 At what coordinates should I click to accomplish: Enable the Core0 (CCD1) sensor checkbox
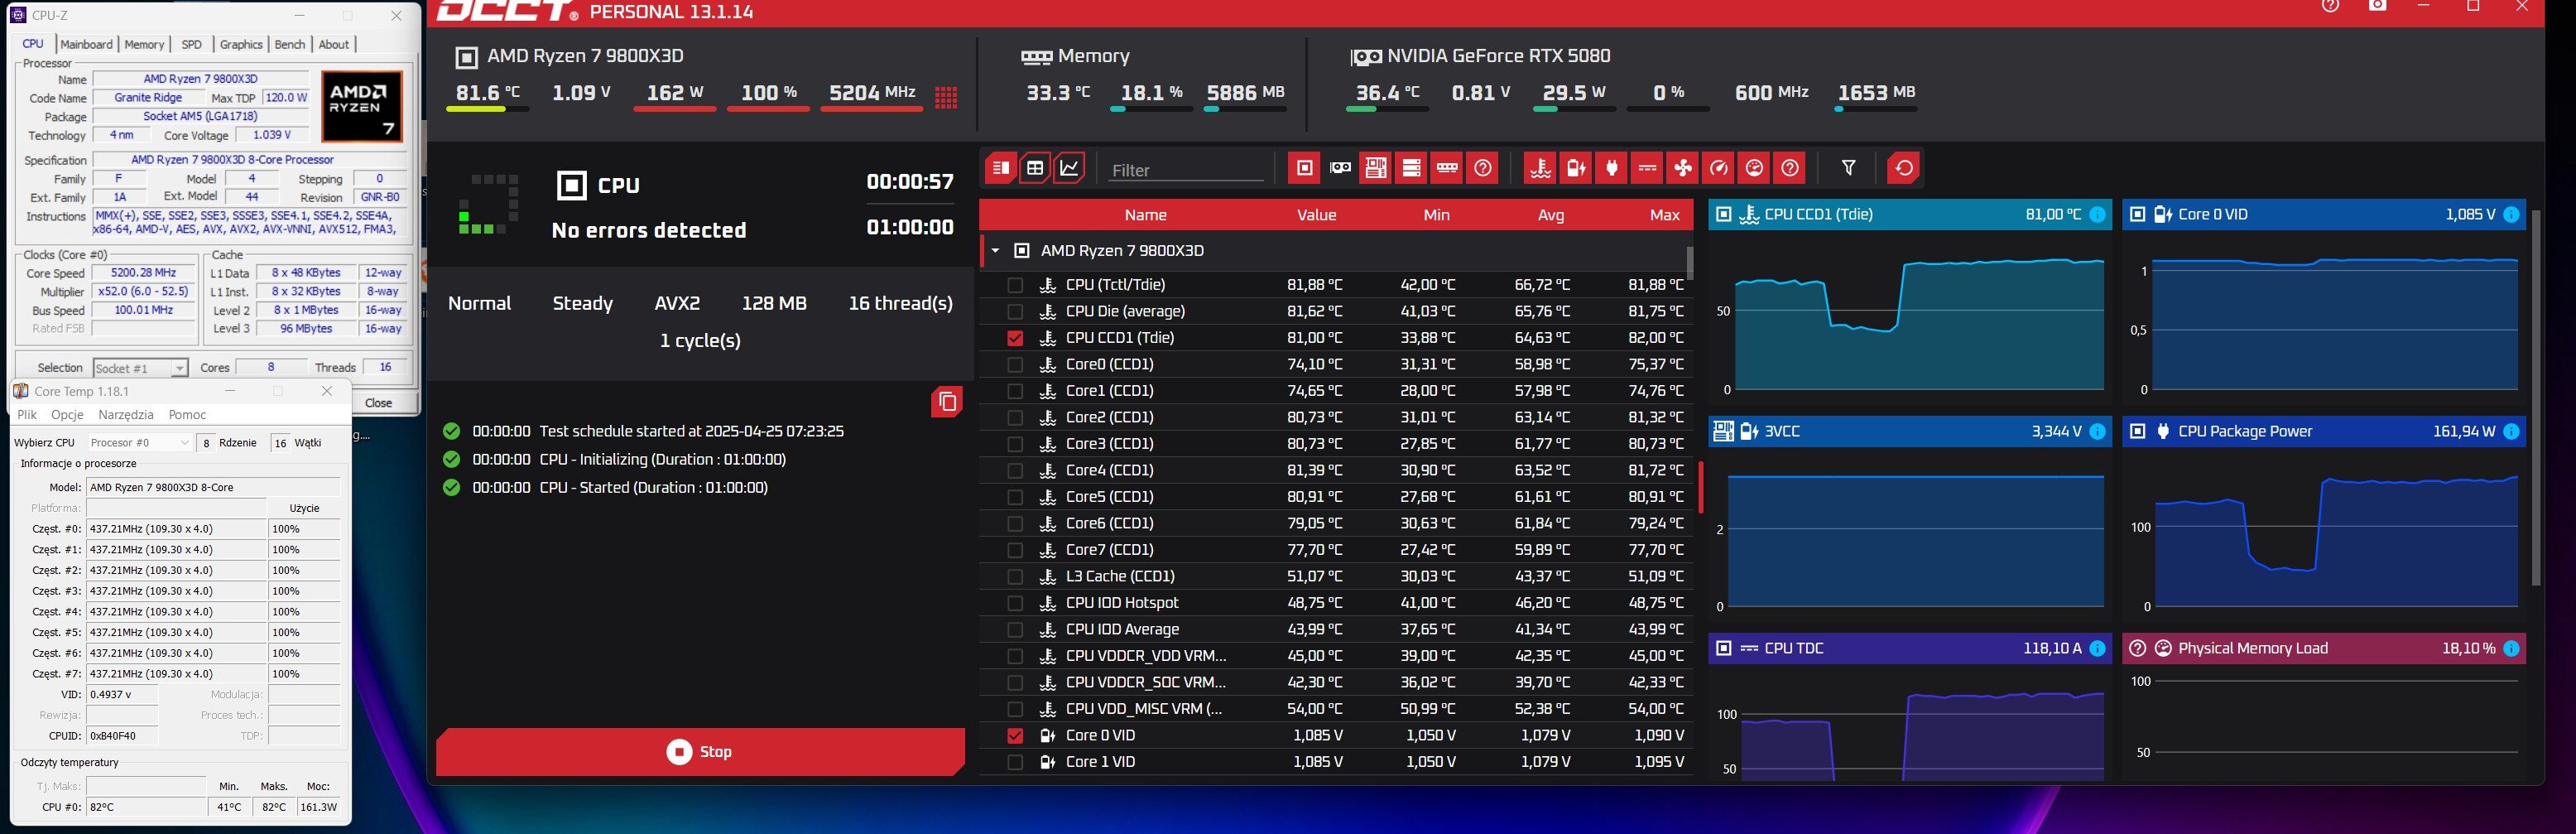point(1015,365)
